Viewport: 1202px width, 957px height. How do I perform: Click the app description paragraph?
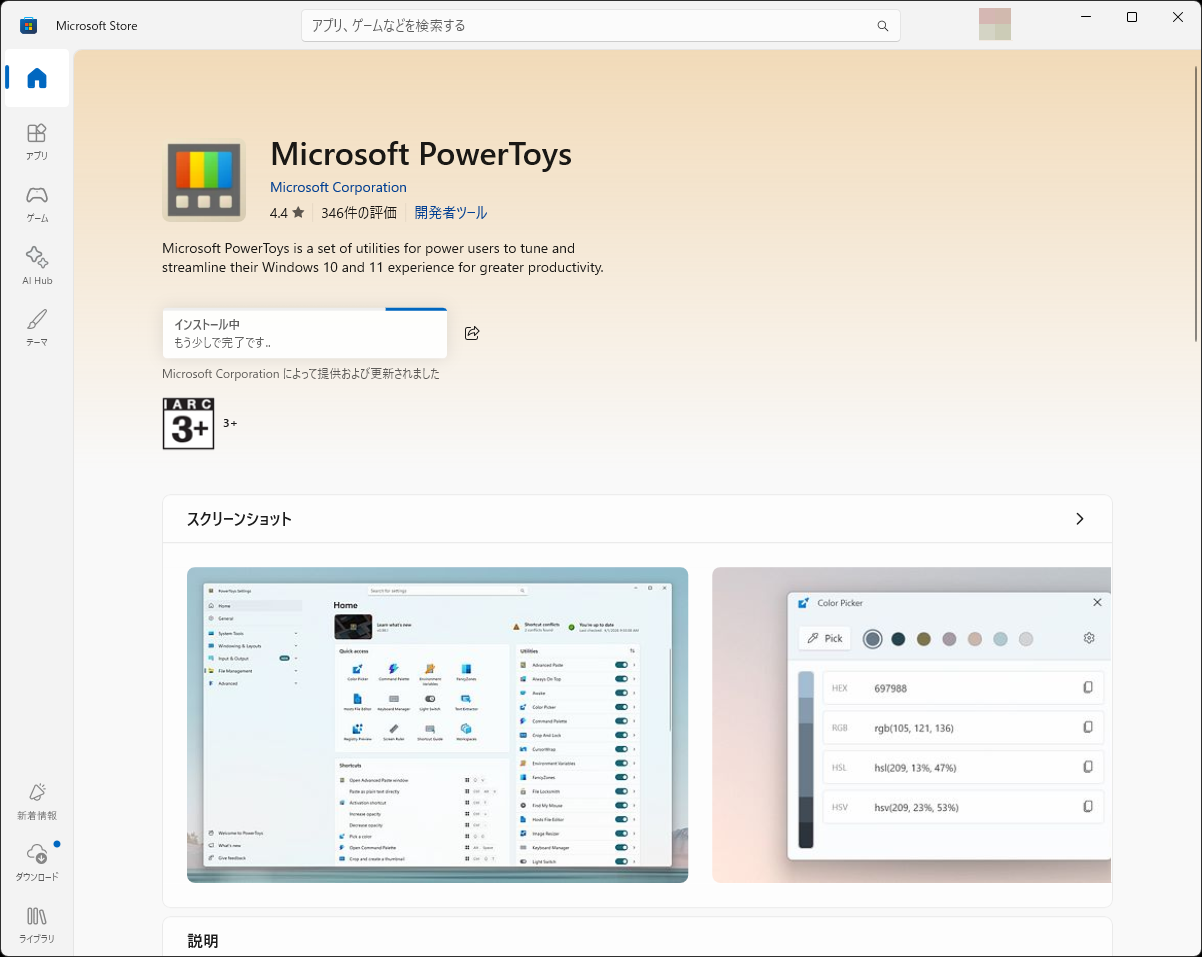coord(383,258)
